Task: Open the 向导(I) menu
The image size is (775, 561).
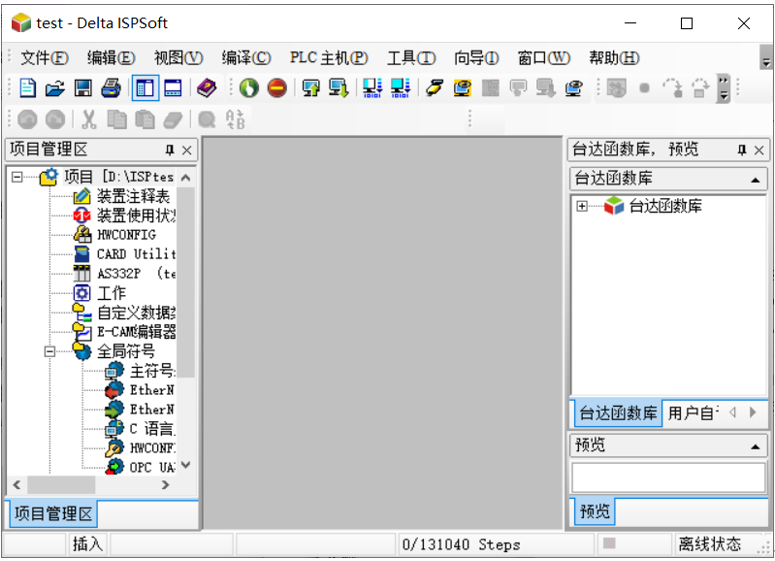Action: [476, 58]
